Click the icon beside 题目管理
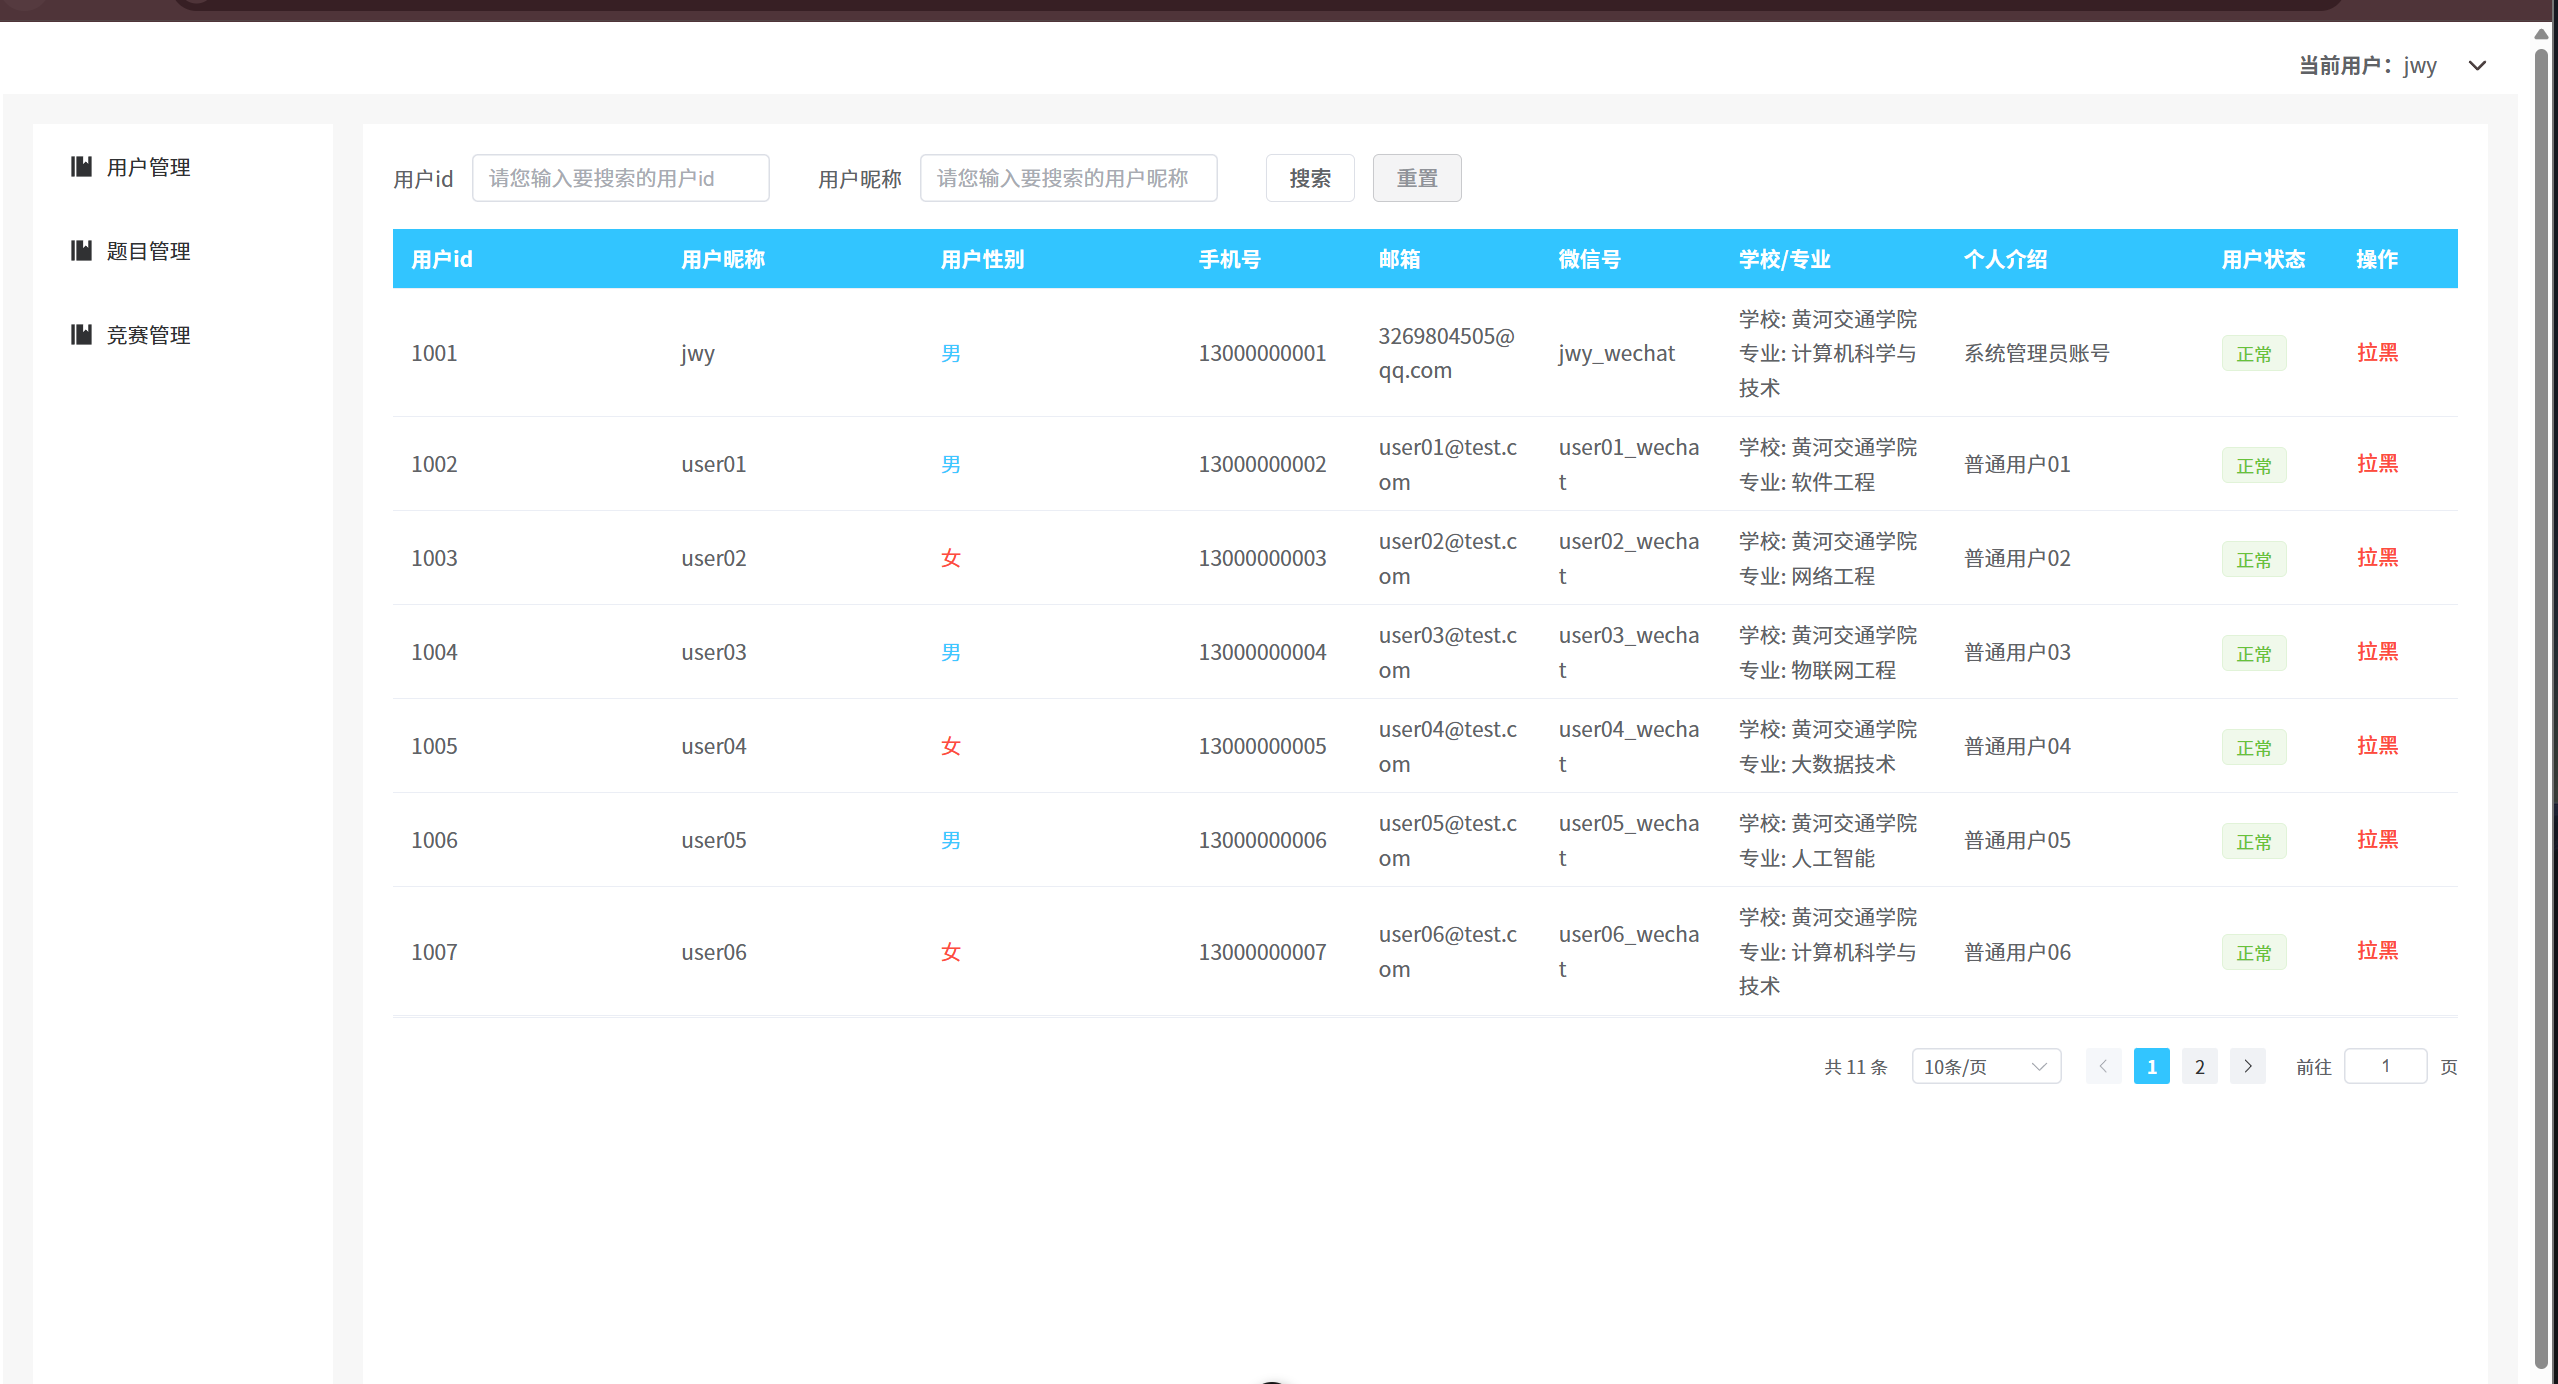Viewport: 2558px width, 1384px height. pos(81,250)
